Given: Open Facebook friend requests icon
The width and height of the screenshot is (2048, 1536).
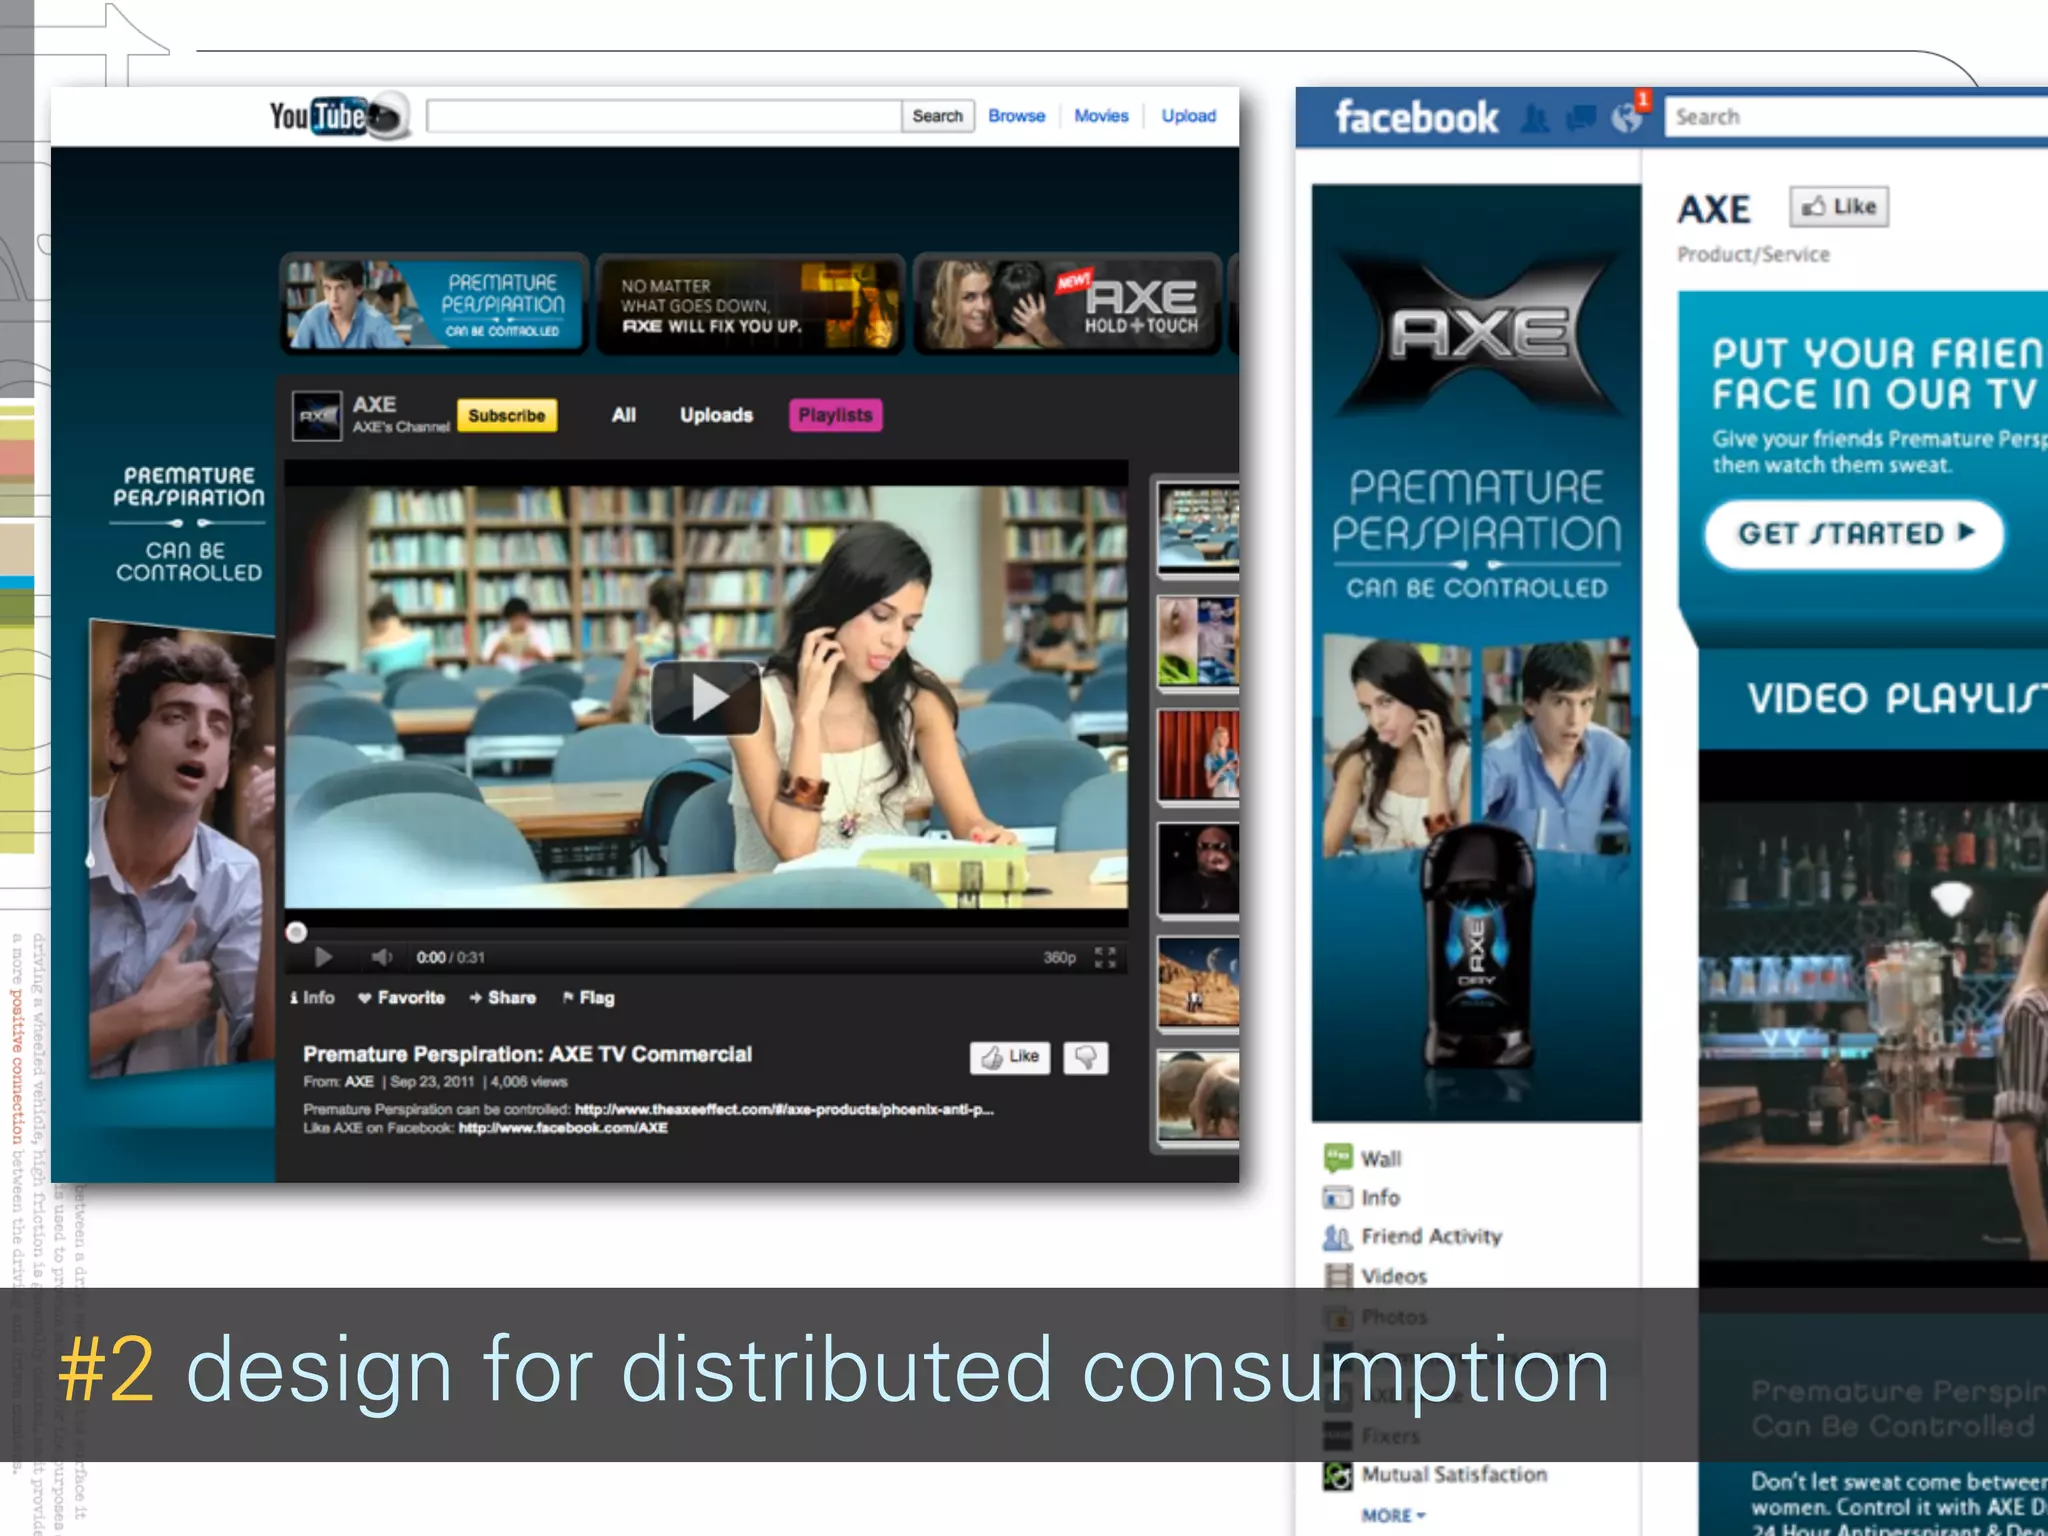Looking at the screenshot, I should coord(1535,119).
